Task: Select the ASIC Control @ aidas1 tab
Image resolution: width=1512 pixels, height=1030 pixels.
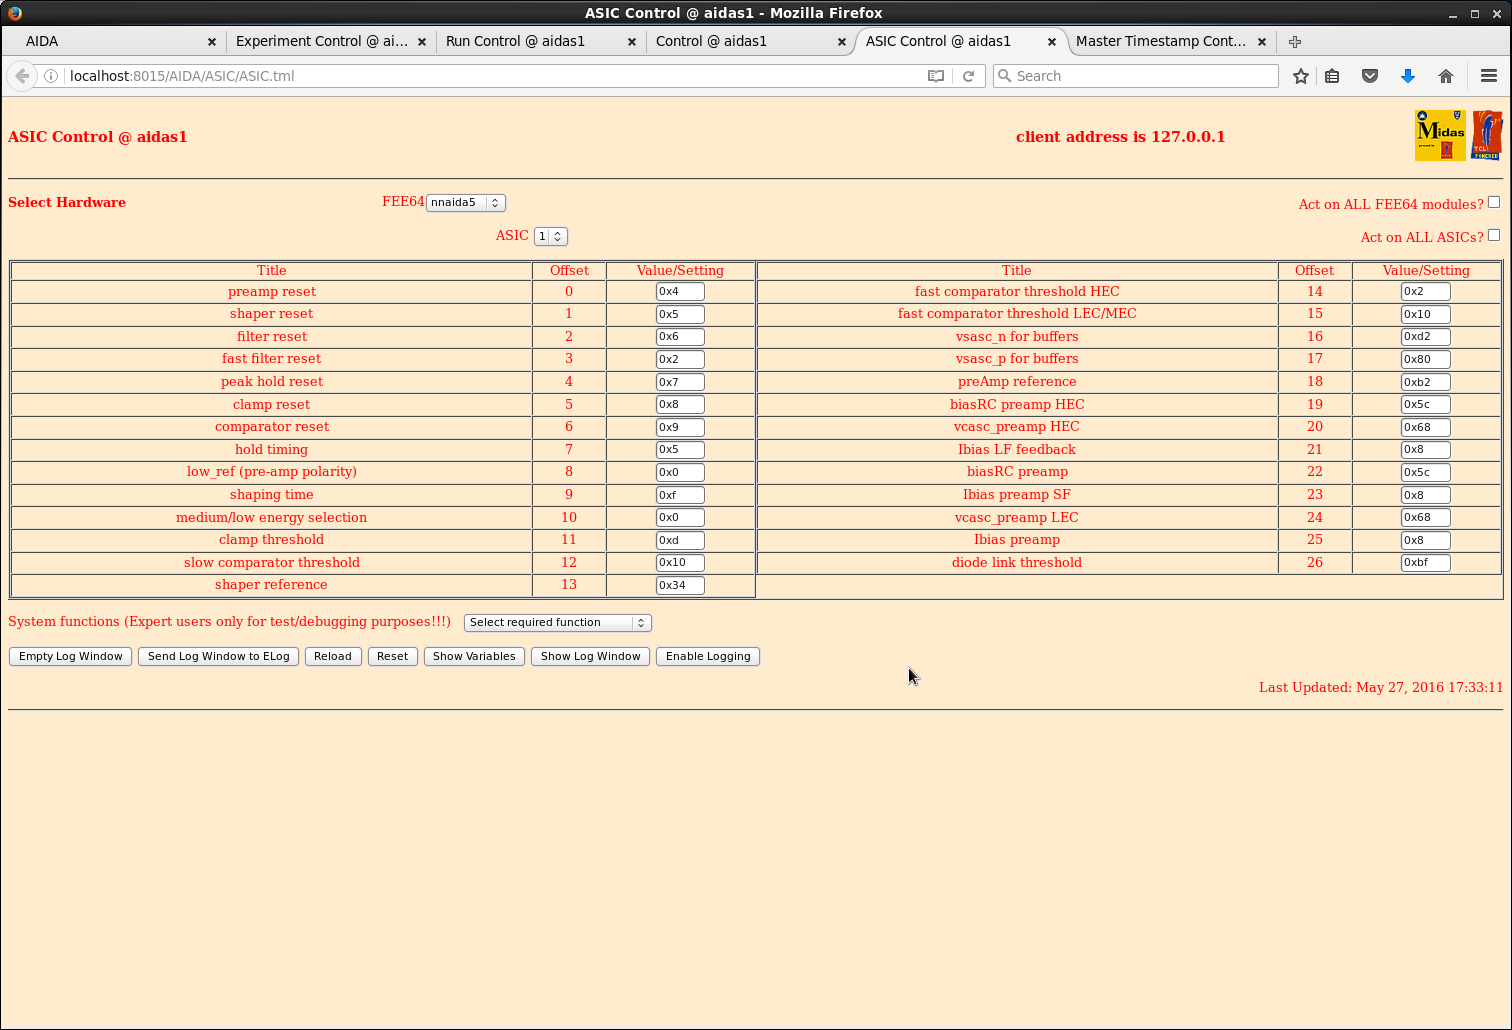Action: coord(959,42)
